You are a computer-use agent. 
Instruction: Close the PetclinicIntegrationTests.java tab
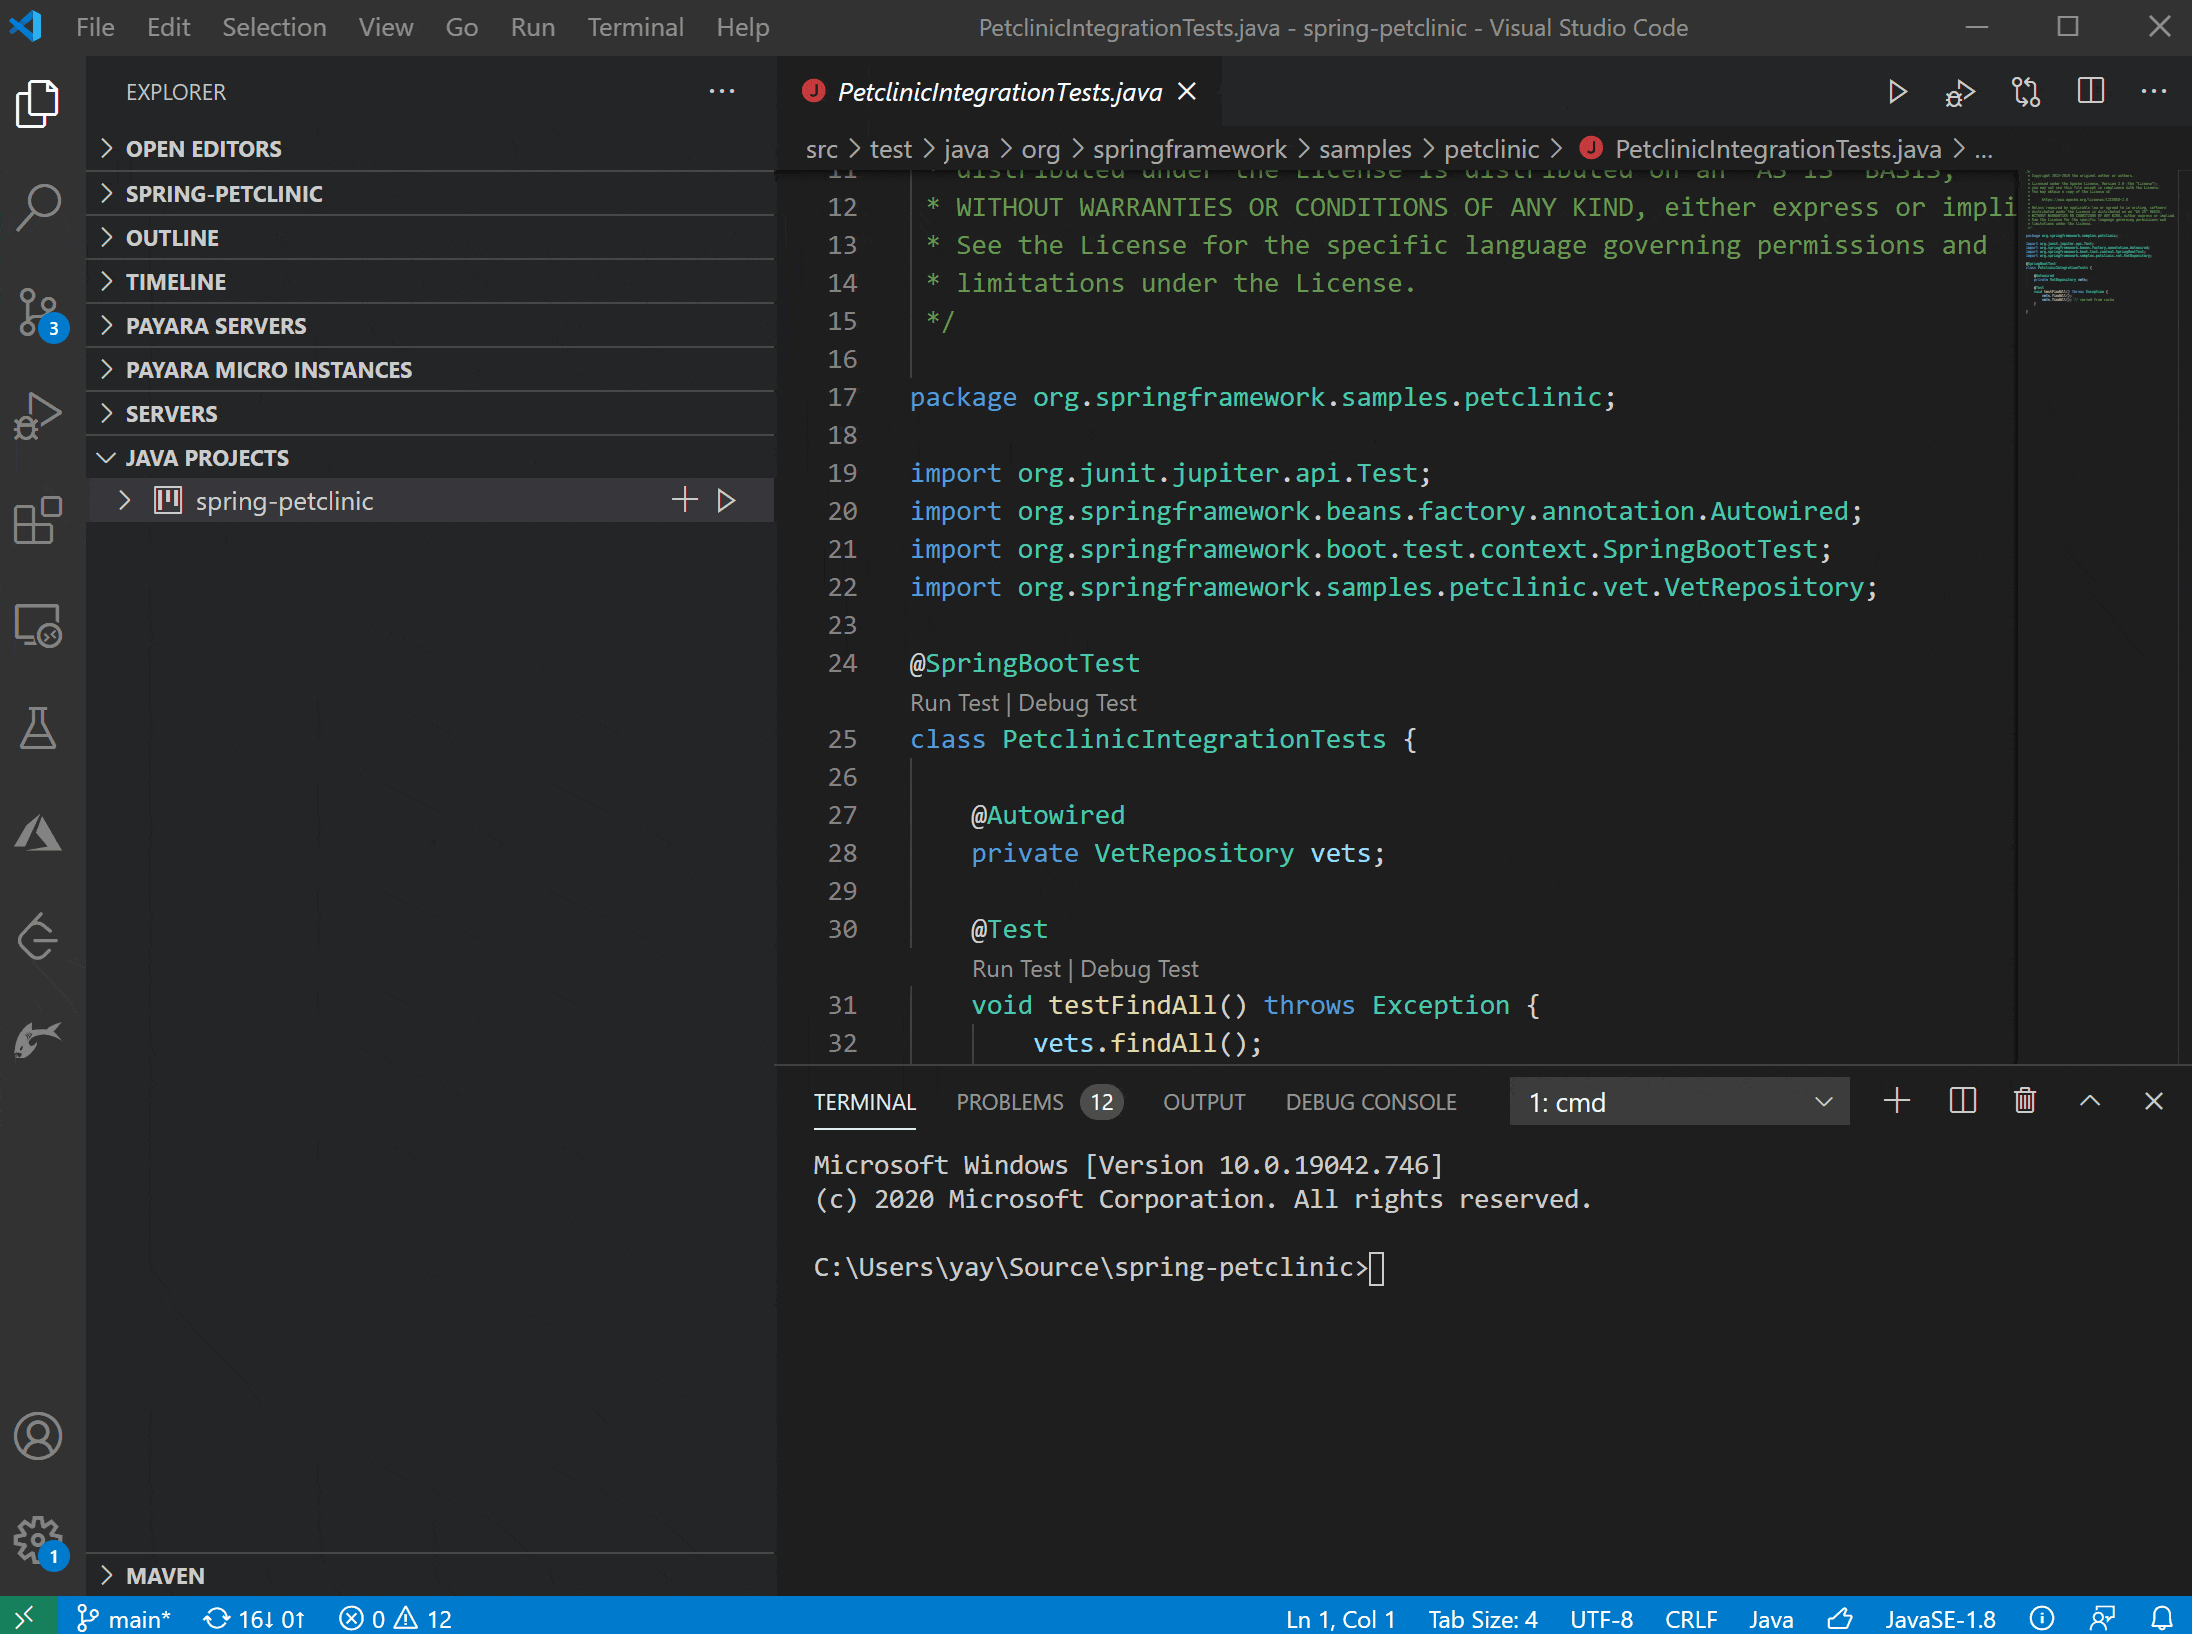(1187, 91)
